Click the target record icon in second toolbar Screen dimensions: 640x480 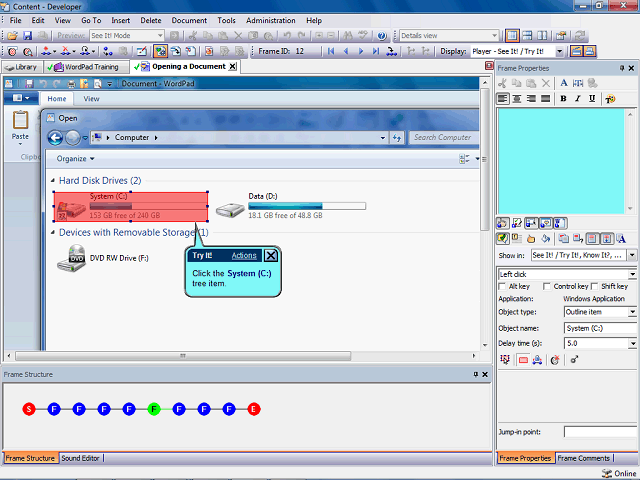click(12, 51)
